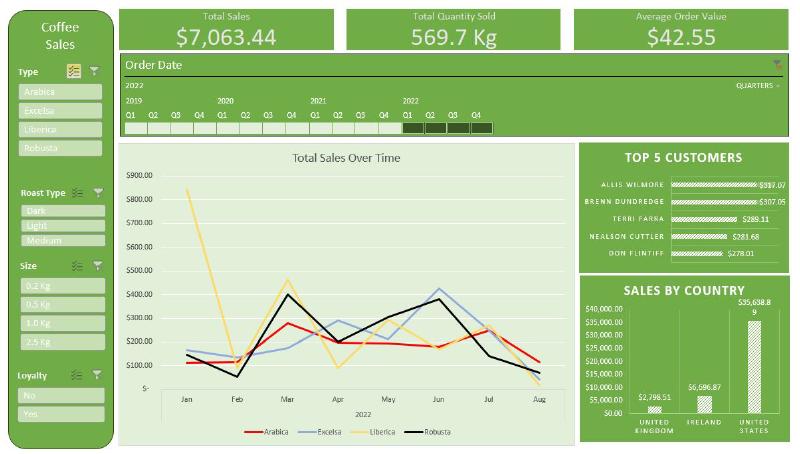Select the 2.5 Kg size option
The height and width of the screenshot is (454, 800).
point(60,343)
